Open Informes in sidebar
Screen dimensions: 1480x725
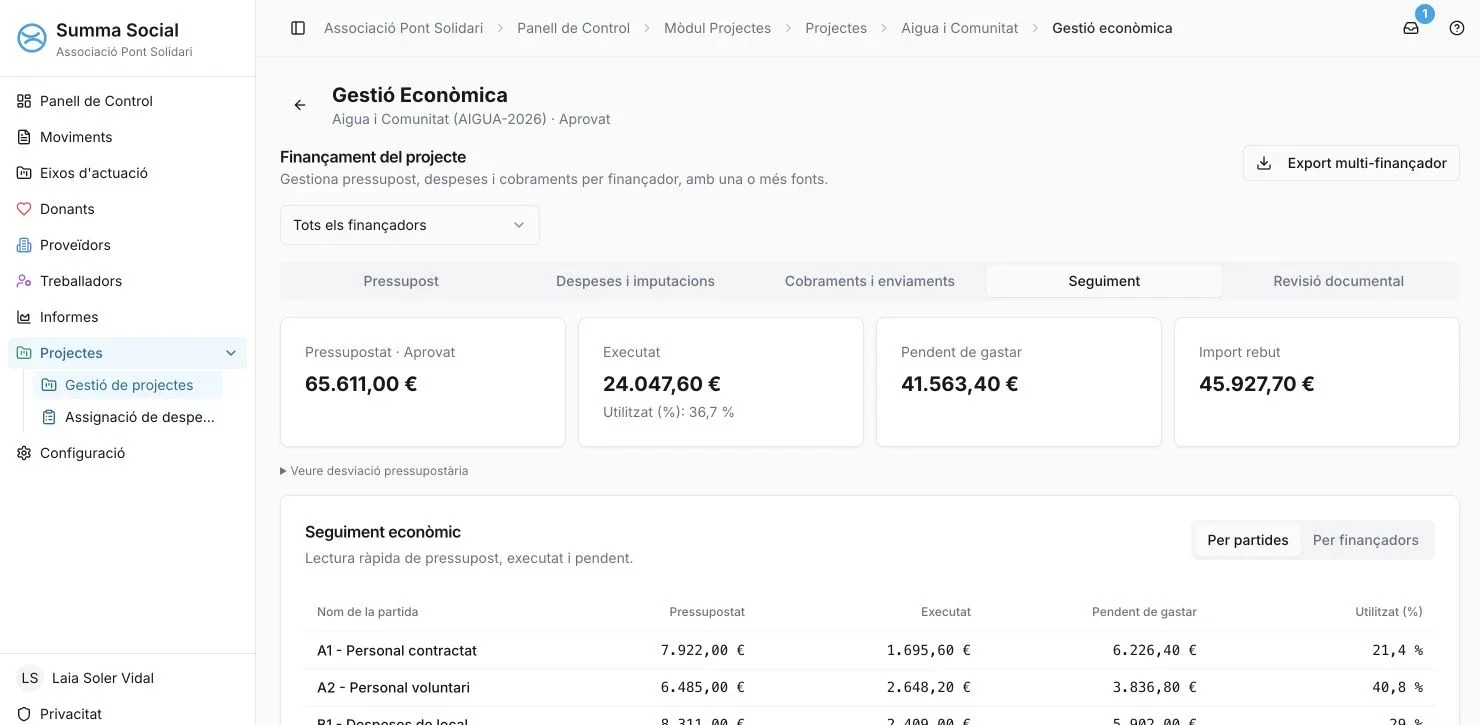coord(128,317)
